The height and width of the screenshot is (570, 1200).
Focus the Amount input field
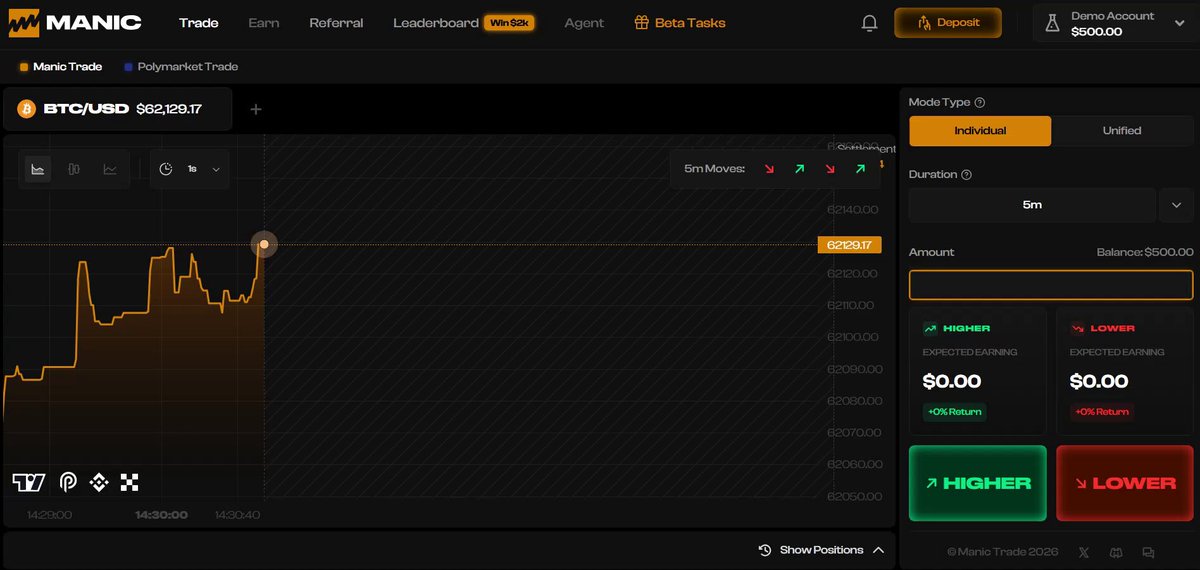click(1051, 285)
